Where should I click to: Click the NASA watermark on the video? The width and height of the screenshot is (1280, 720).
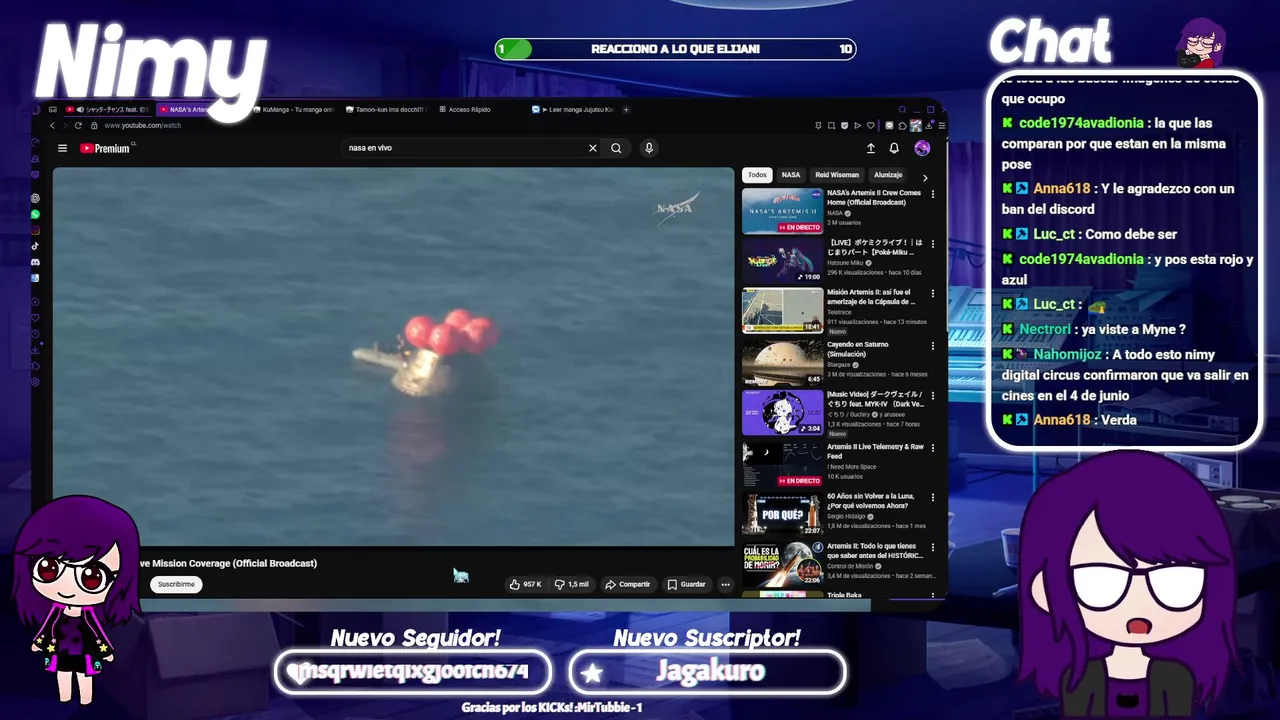coord(675,208)
